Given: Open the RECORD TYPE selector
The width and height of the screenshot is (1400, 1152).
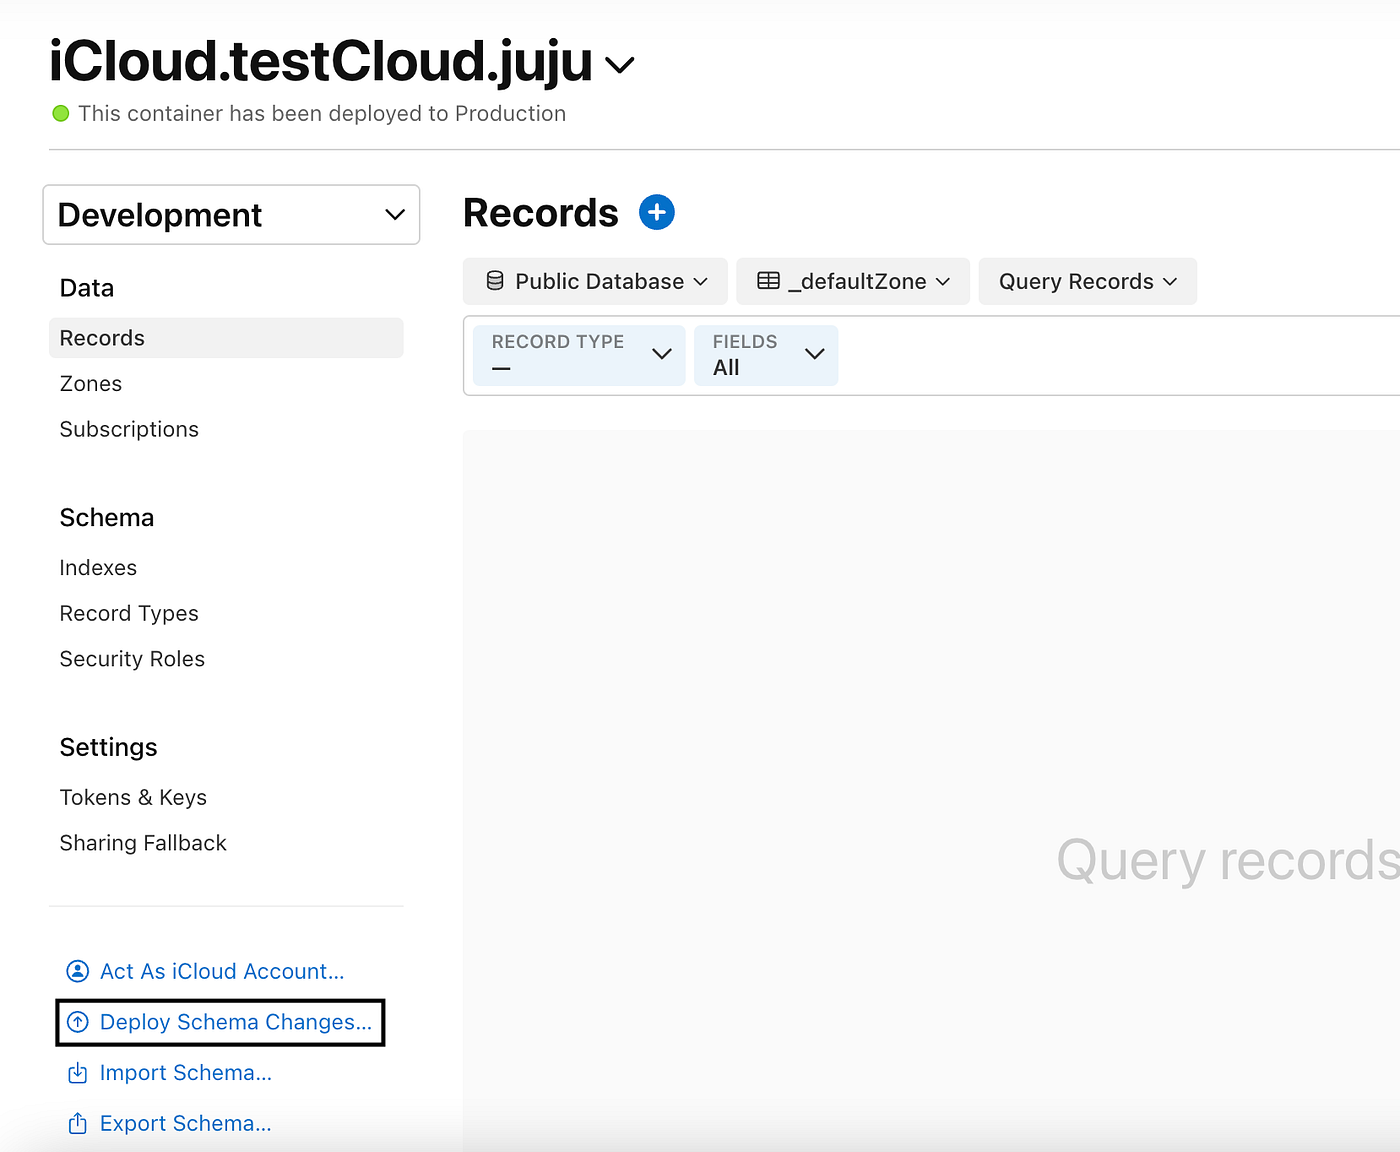Looking at the screenshot, I should [578, 355].
